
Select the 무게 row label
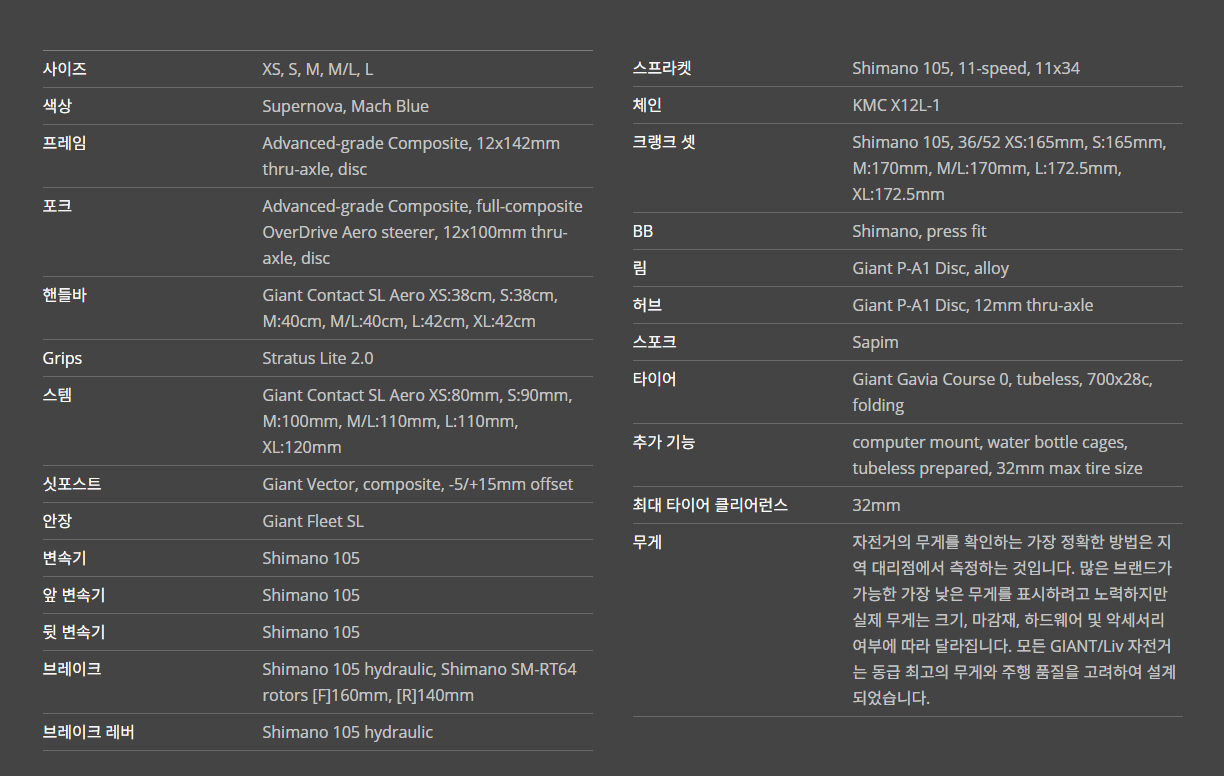click(x=647, y=542)
